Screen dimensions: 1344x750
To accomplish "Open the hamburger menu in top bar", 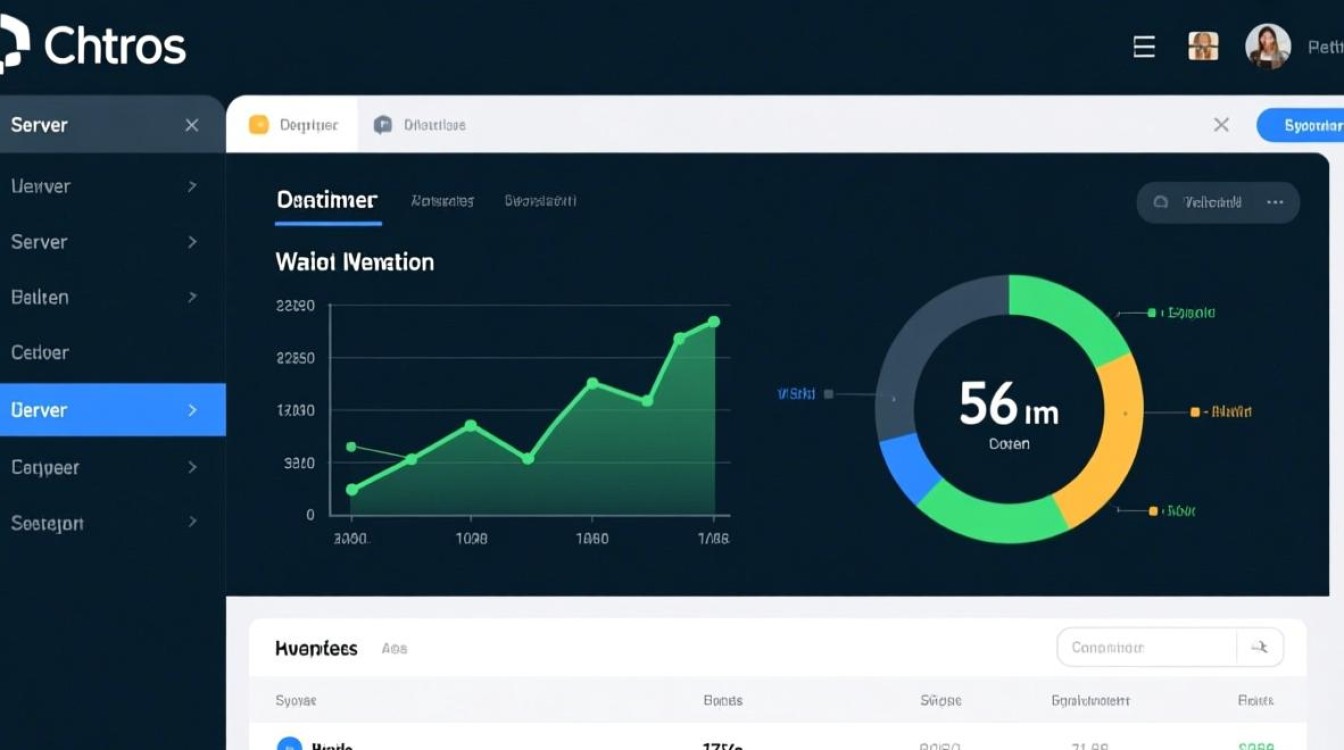I will coord(1144,47).
